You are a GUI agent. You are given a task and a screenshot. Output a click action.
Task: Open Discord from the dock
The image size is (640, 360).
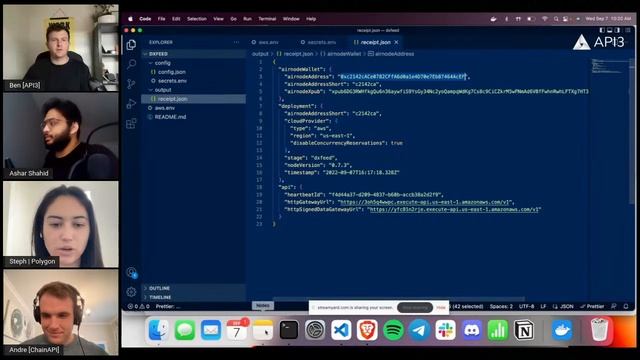[x=471, y=330]
